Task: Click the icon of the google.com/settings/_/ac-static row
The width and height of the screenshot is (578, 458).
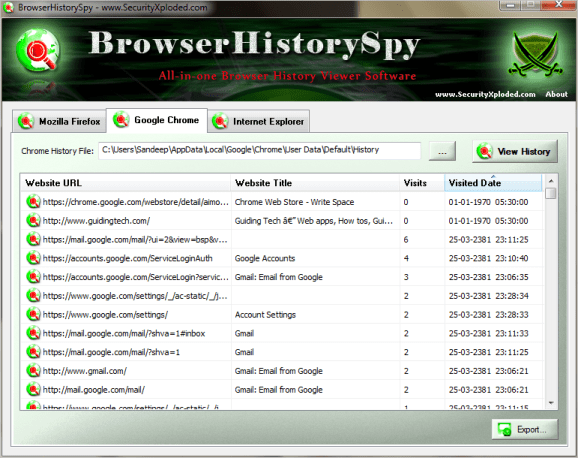Action: coord(33,295)
